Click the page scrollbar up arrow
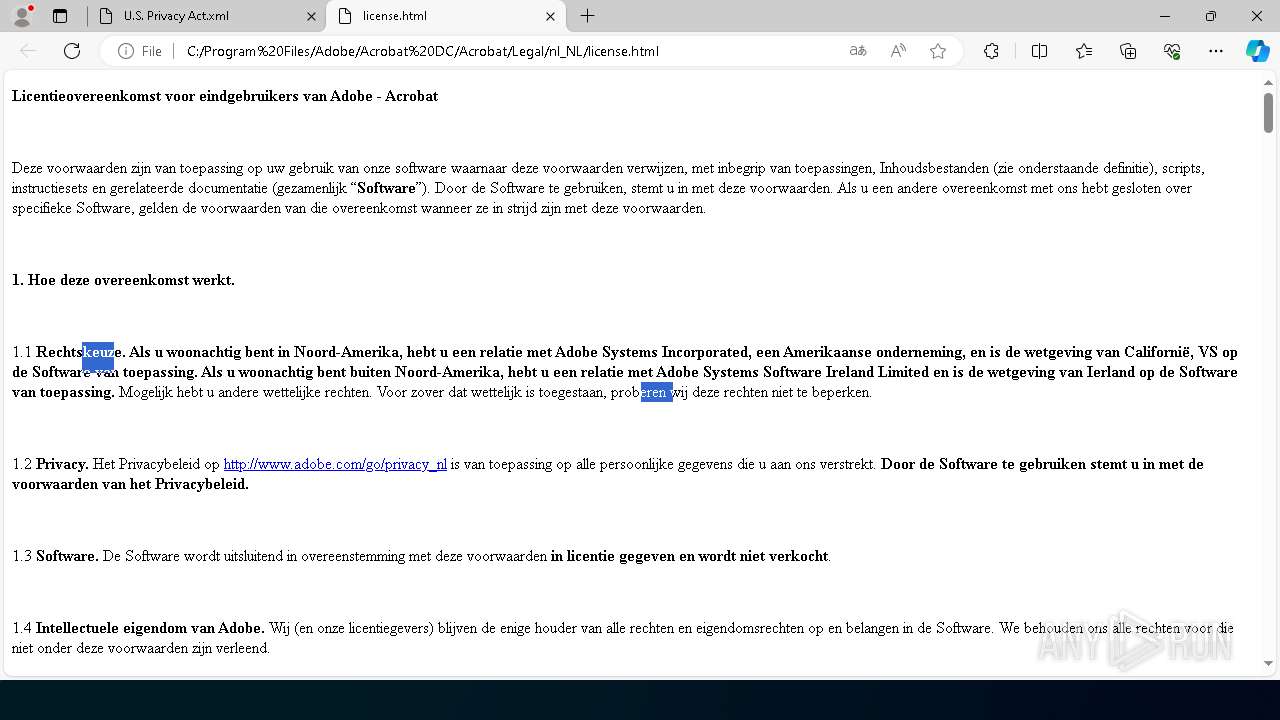Screen dimensions: 1280x720 (x=1268, y=82)
